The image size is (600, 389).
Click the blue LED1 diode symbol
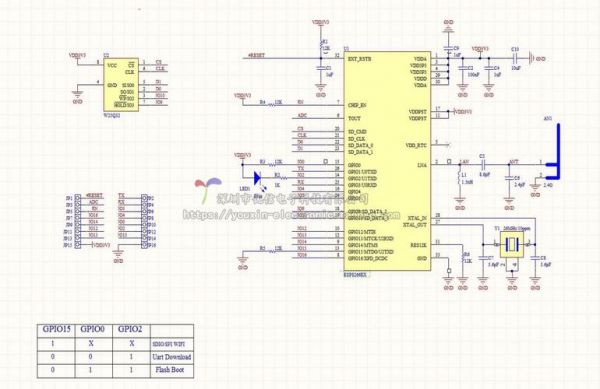(257, 177)
